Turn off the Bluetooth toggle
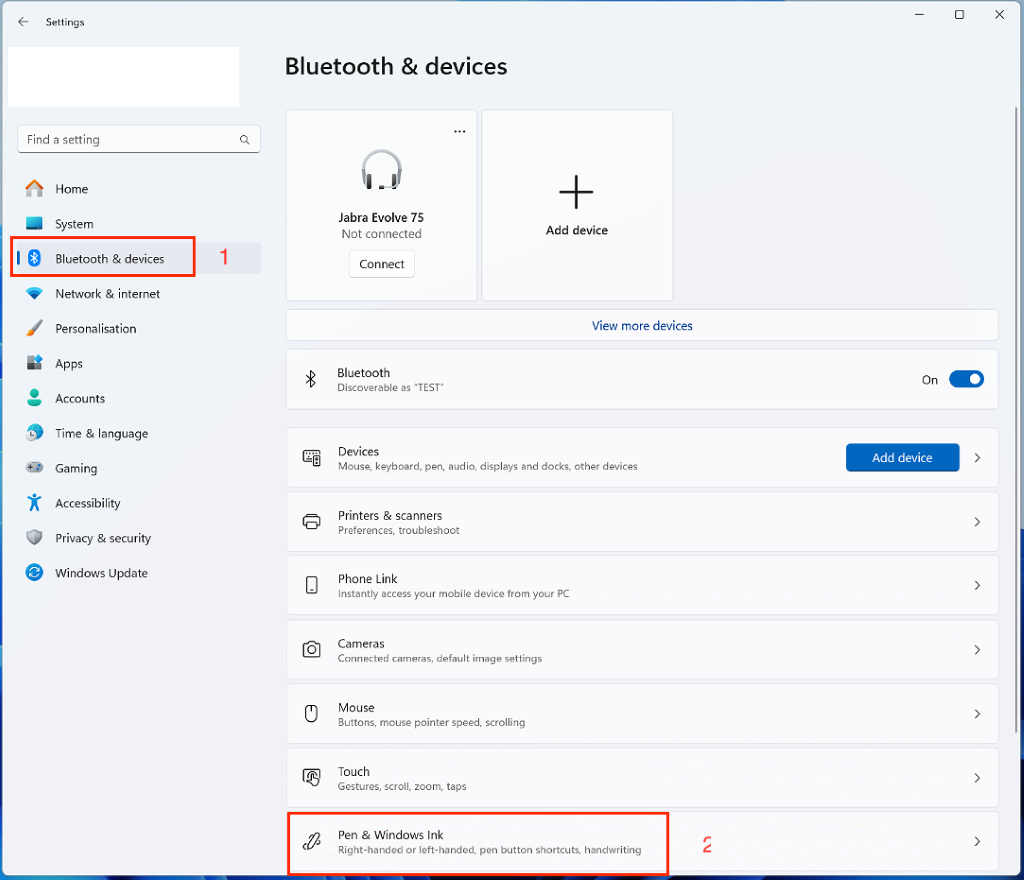The height and width of the screenshot is (880, 1024). (x=966, y=380)
